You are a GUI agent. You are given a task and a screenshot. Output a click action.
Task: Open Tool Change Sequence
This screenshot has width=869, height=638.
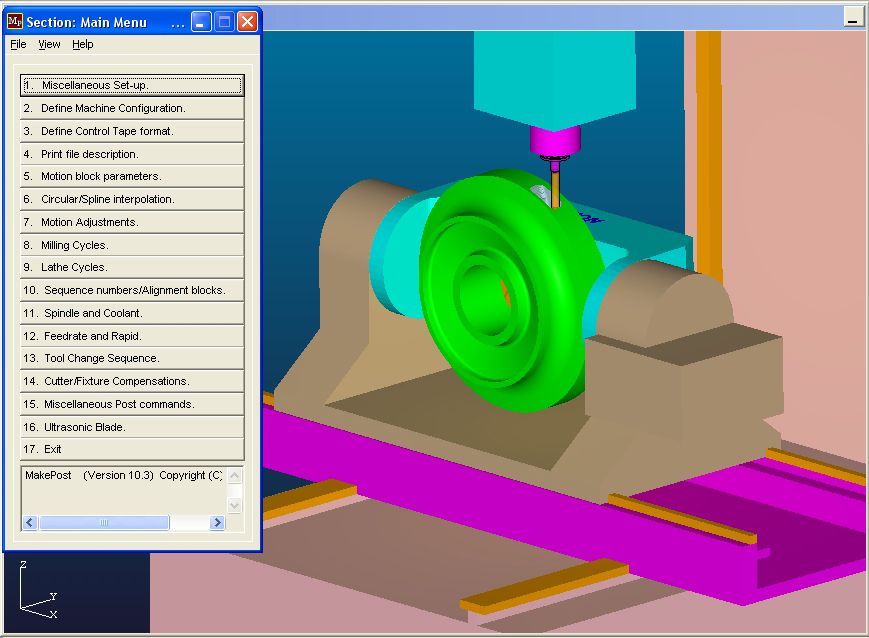[132, 358]
